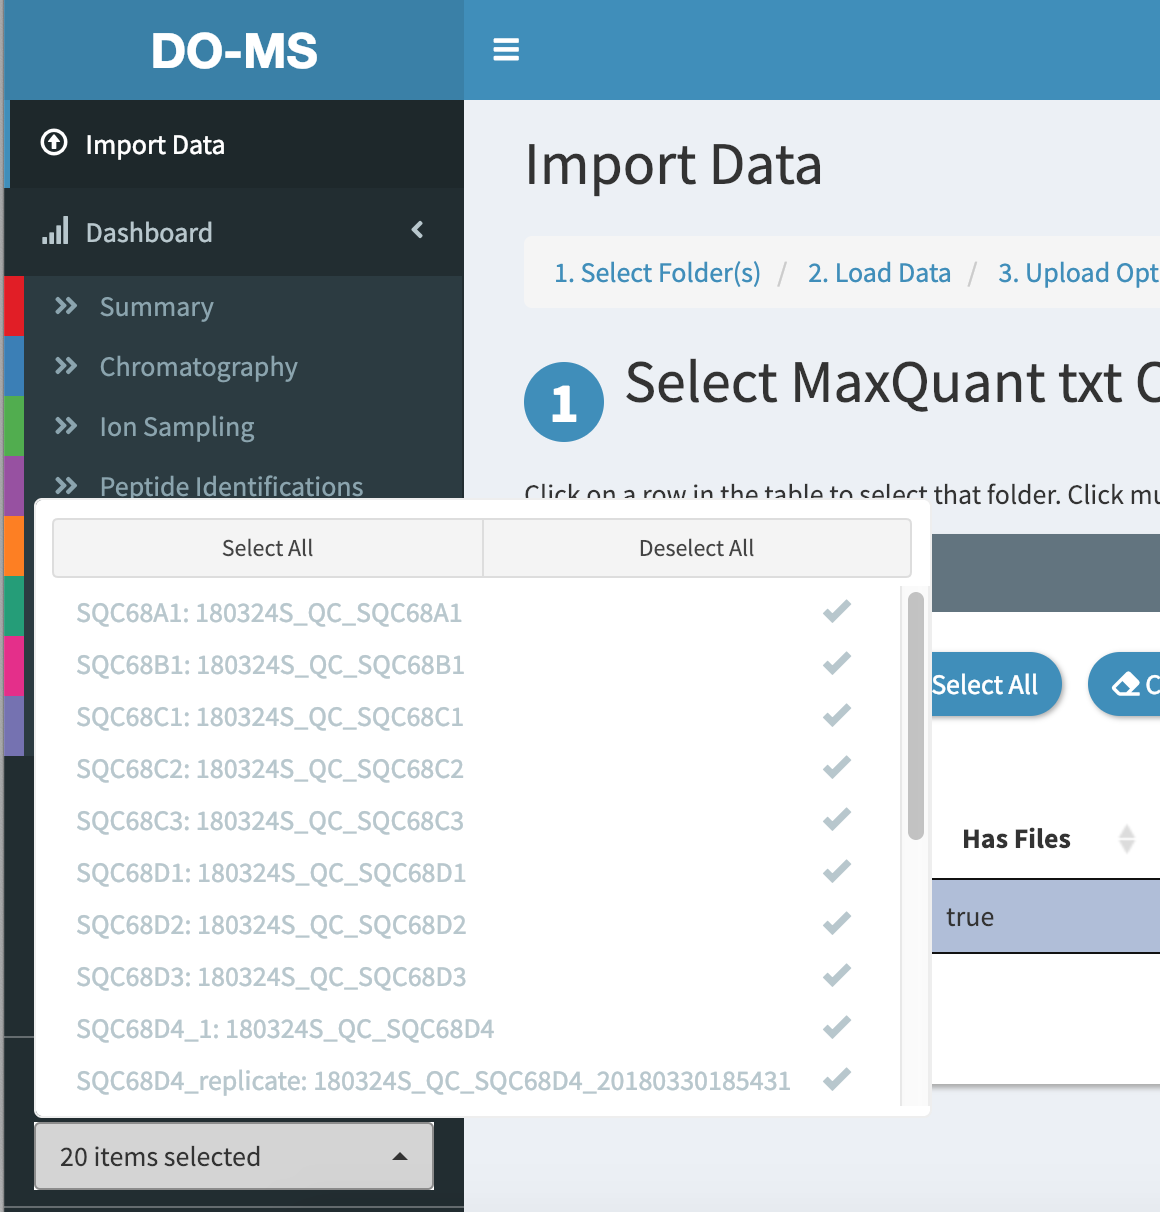Toggle checkmark for SQC68C2 experiment
Screen dimensions: 1160x1212
point(837,767)
